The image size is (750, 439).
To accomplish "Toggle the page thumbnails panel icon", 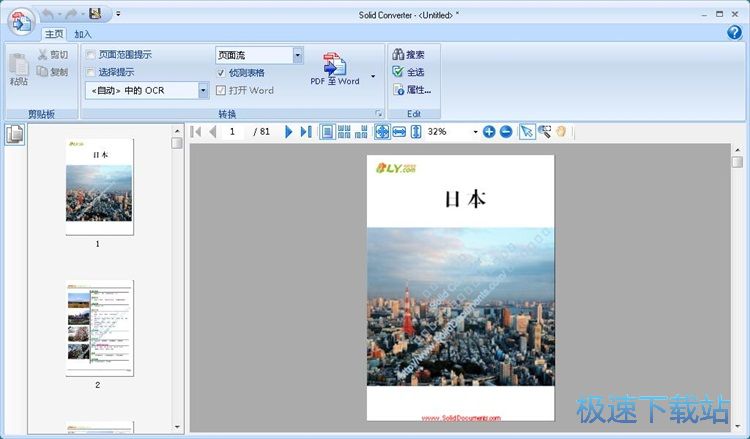I will click(15, 134).
